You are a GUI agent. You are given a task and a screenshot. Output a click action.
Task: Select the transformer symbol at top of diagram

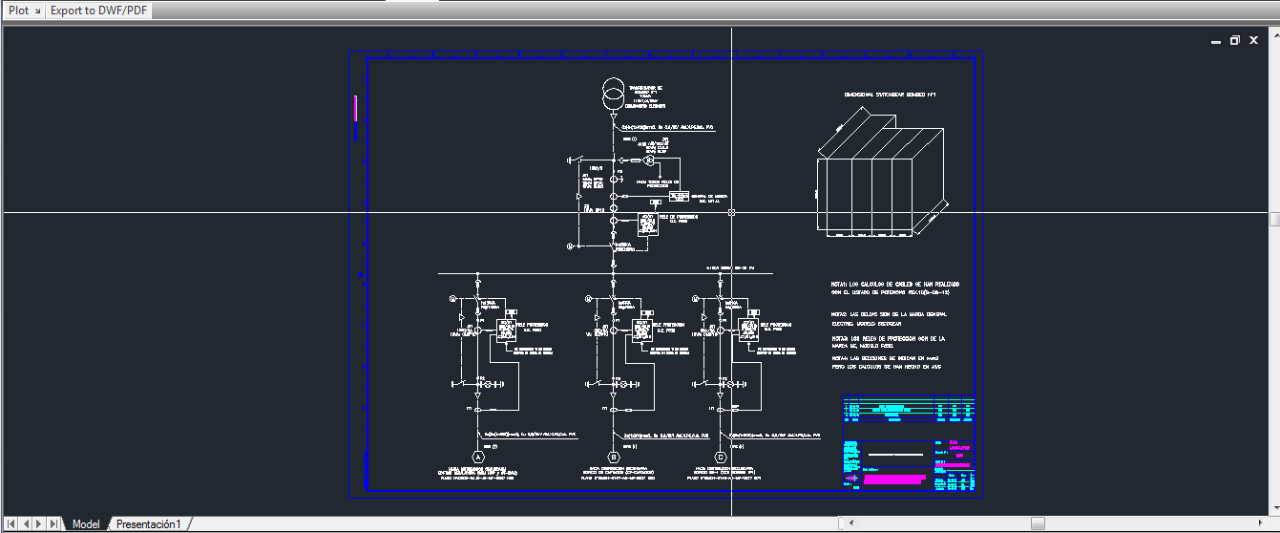click(x=612, y=97)
